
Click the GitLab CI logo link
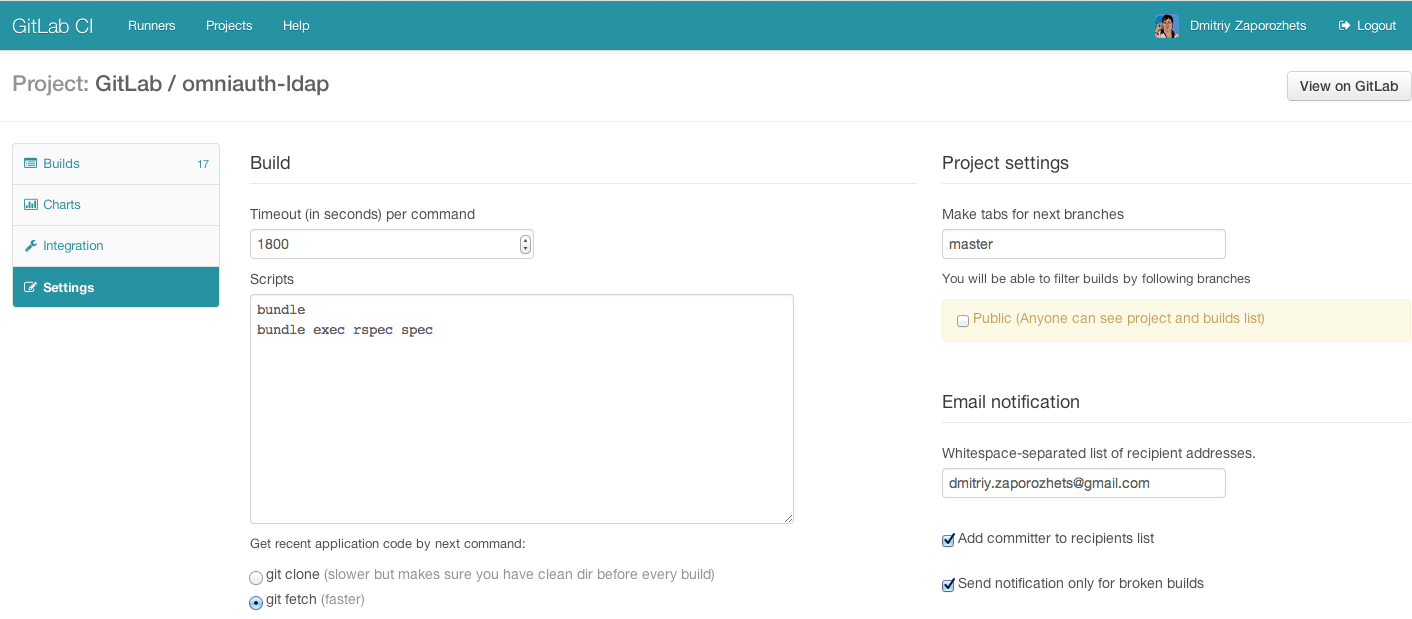pos(53,26)
